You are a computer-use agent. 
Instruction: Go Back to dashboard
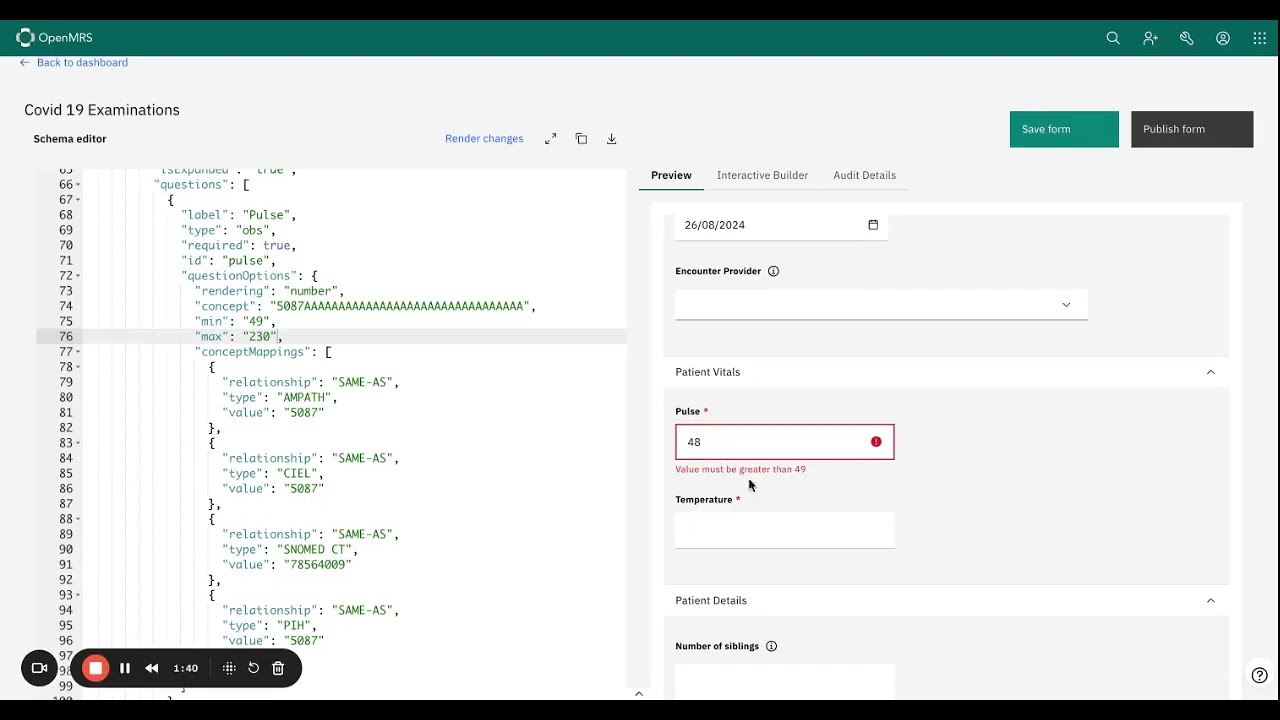[73, 62]
